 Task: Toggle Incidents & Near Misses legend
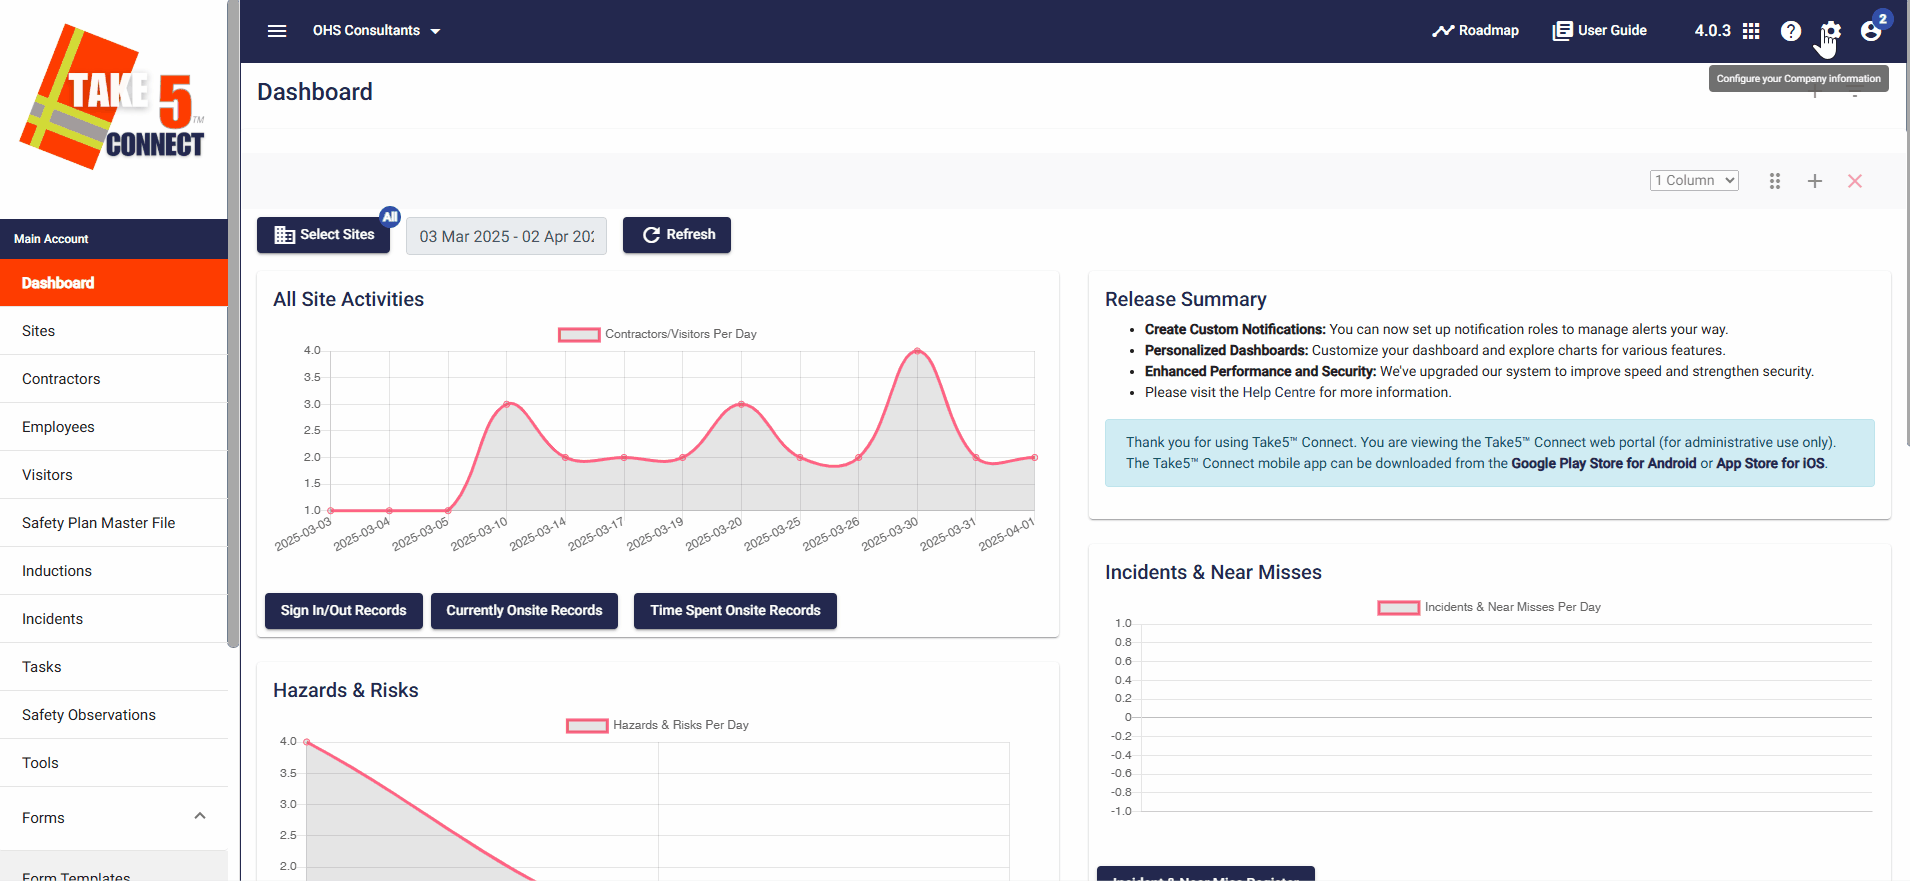tap(1489, 607)
